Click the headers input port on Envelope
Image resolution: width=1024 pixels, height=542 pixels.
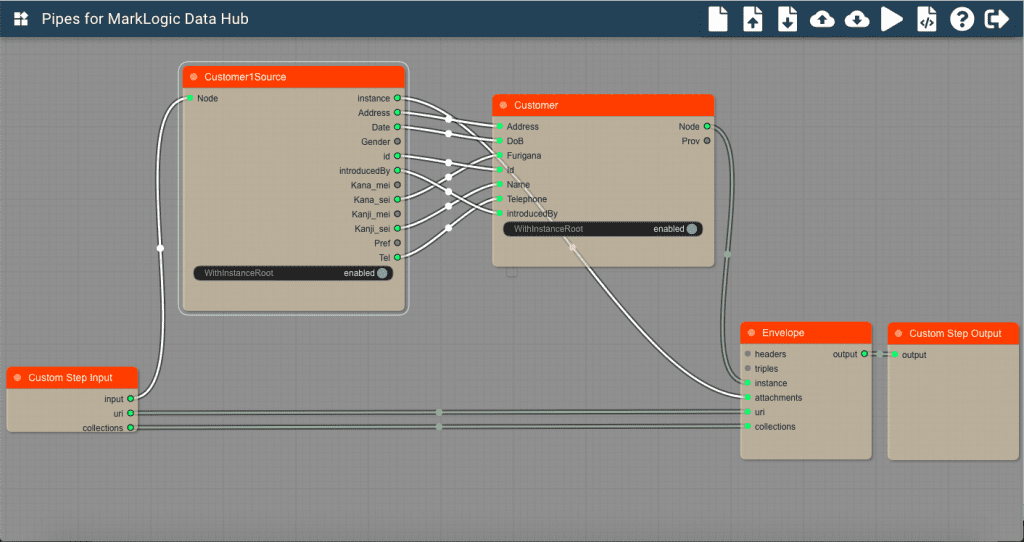[747, 354]
